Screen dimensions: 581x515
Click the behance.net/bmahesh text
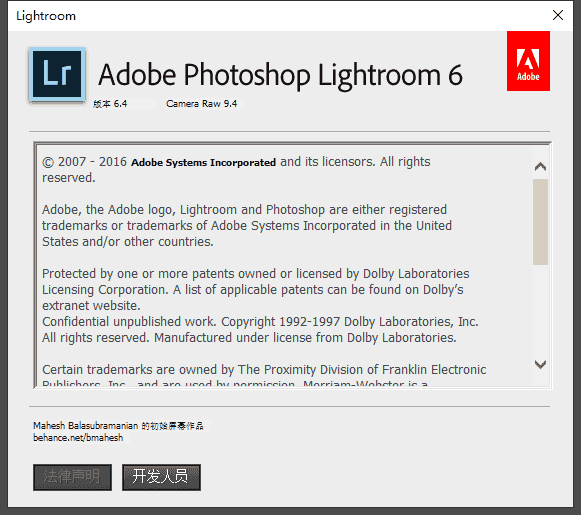coord(78,438)
